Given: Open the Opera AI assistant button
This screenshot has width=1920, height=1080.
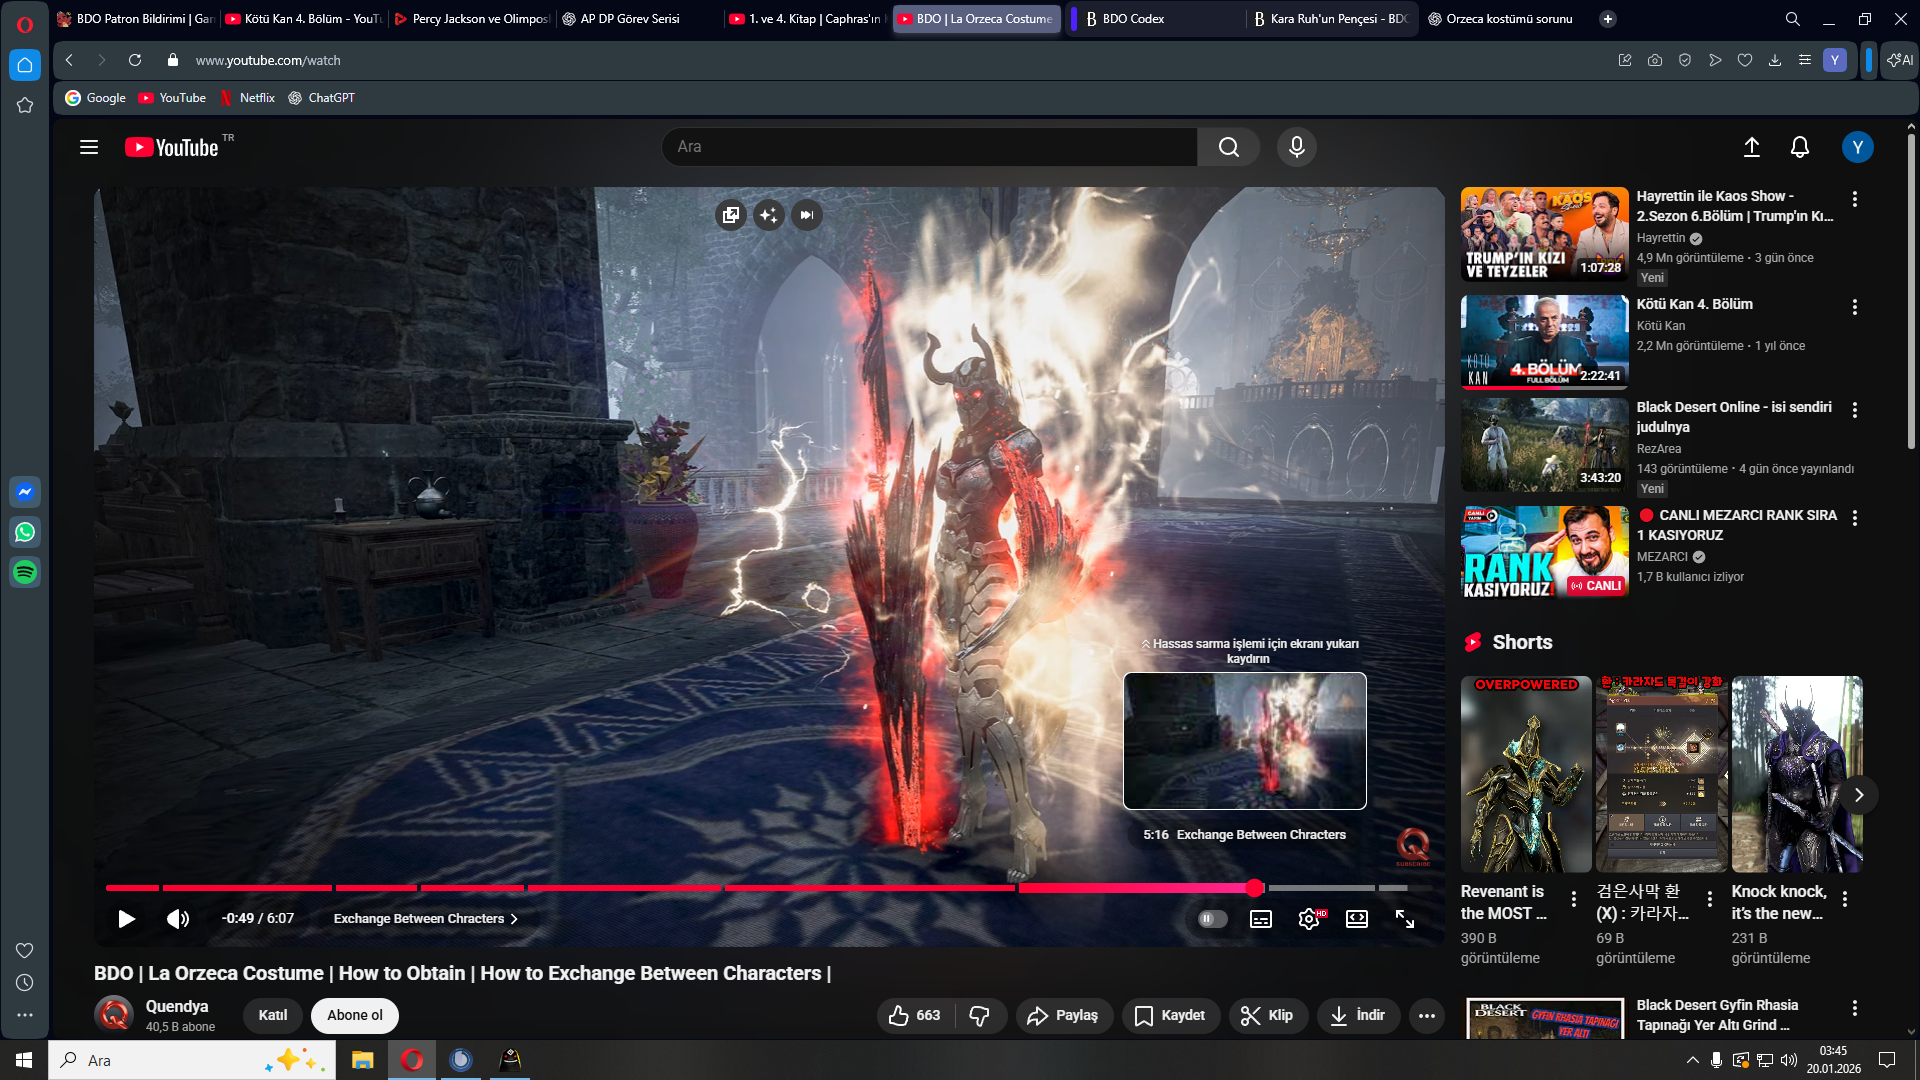Looking at the screenshot, I should click(1900, 60).
